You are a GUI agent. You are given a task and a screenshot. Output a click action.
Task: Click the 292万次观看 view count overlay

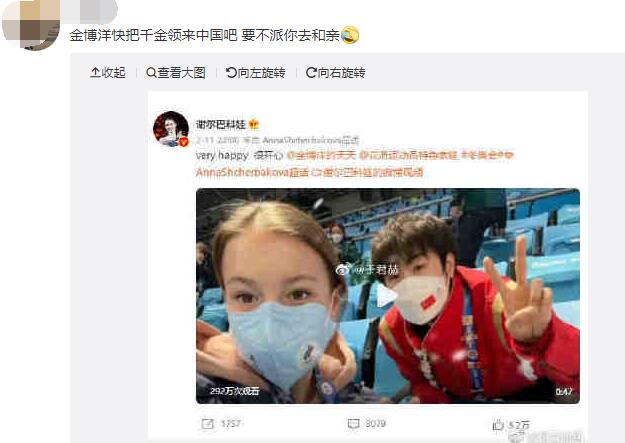coord(235,391)
